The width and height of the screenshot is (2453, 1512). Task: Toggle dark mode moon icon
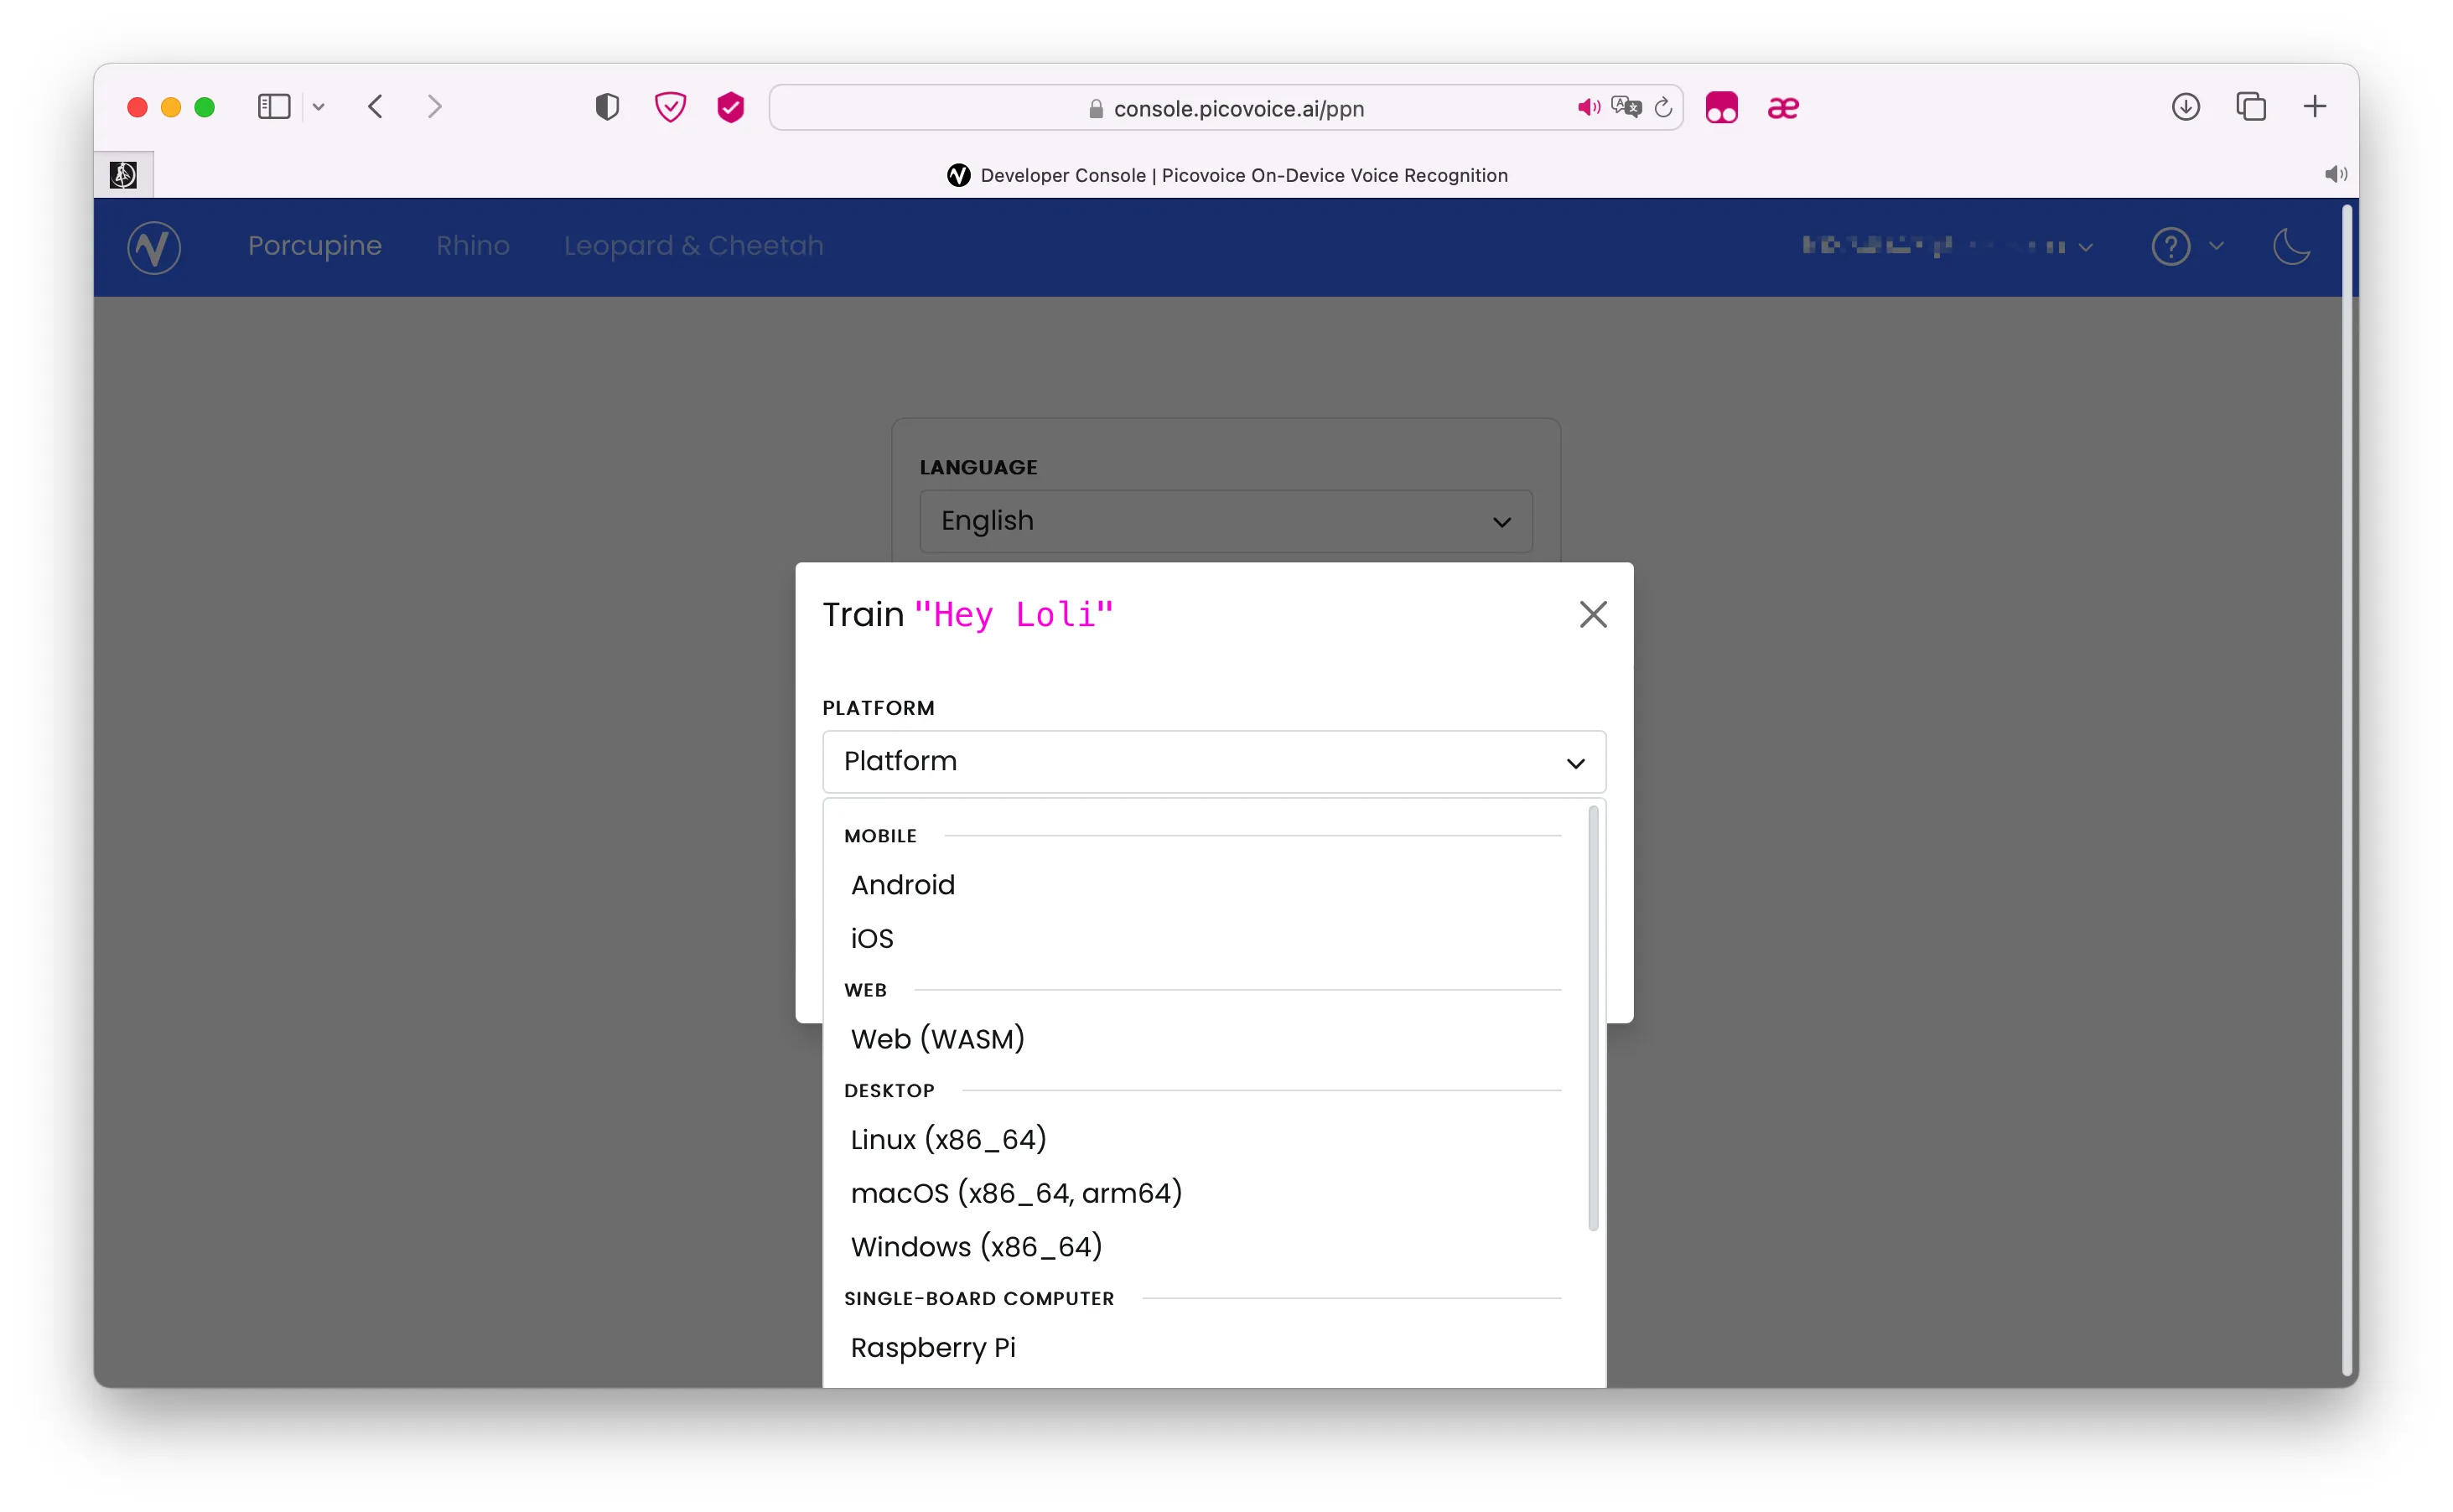(x=2291, y=246)
